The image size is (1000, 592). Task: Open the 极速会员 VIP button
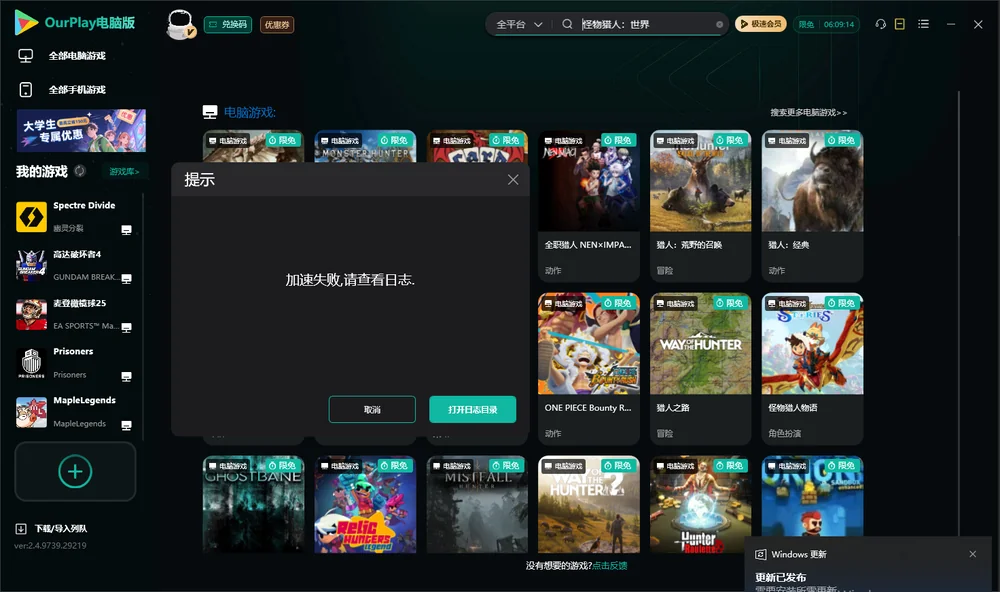[x=760, y=24]
